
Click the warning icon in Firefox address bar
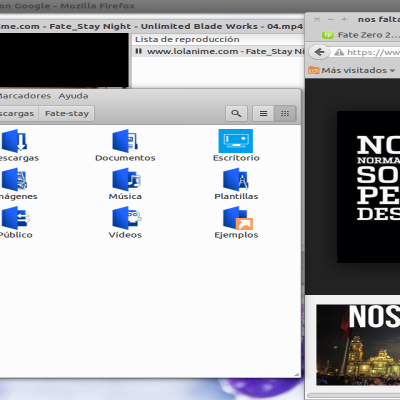point(339,52)
